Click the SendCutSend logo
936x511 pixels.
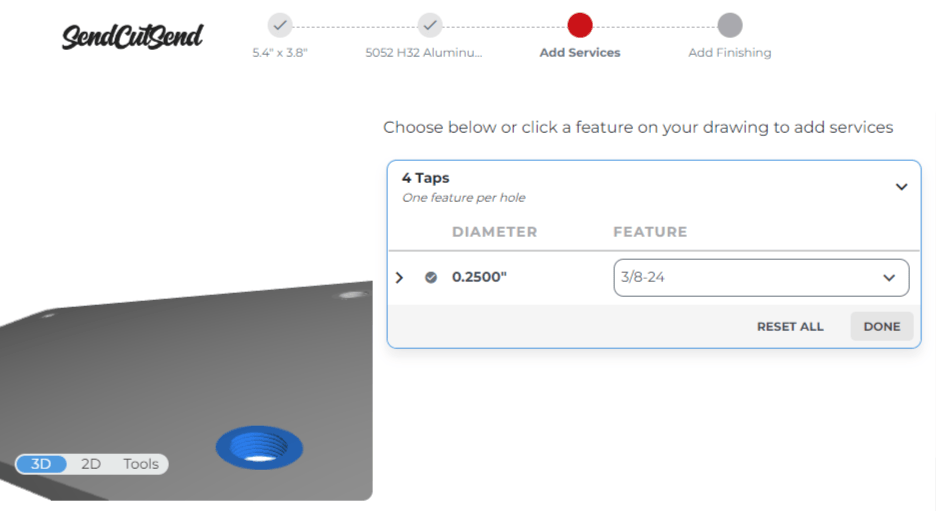coord(132,36)
